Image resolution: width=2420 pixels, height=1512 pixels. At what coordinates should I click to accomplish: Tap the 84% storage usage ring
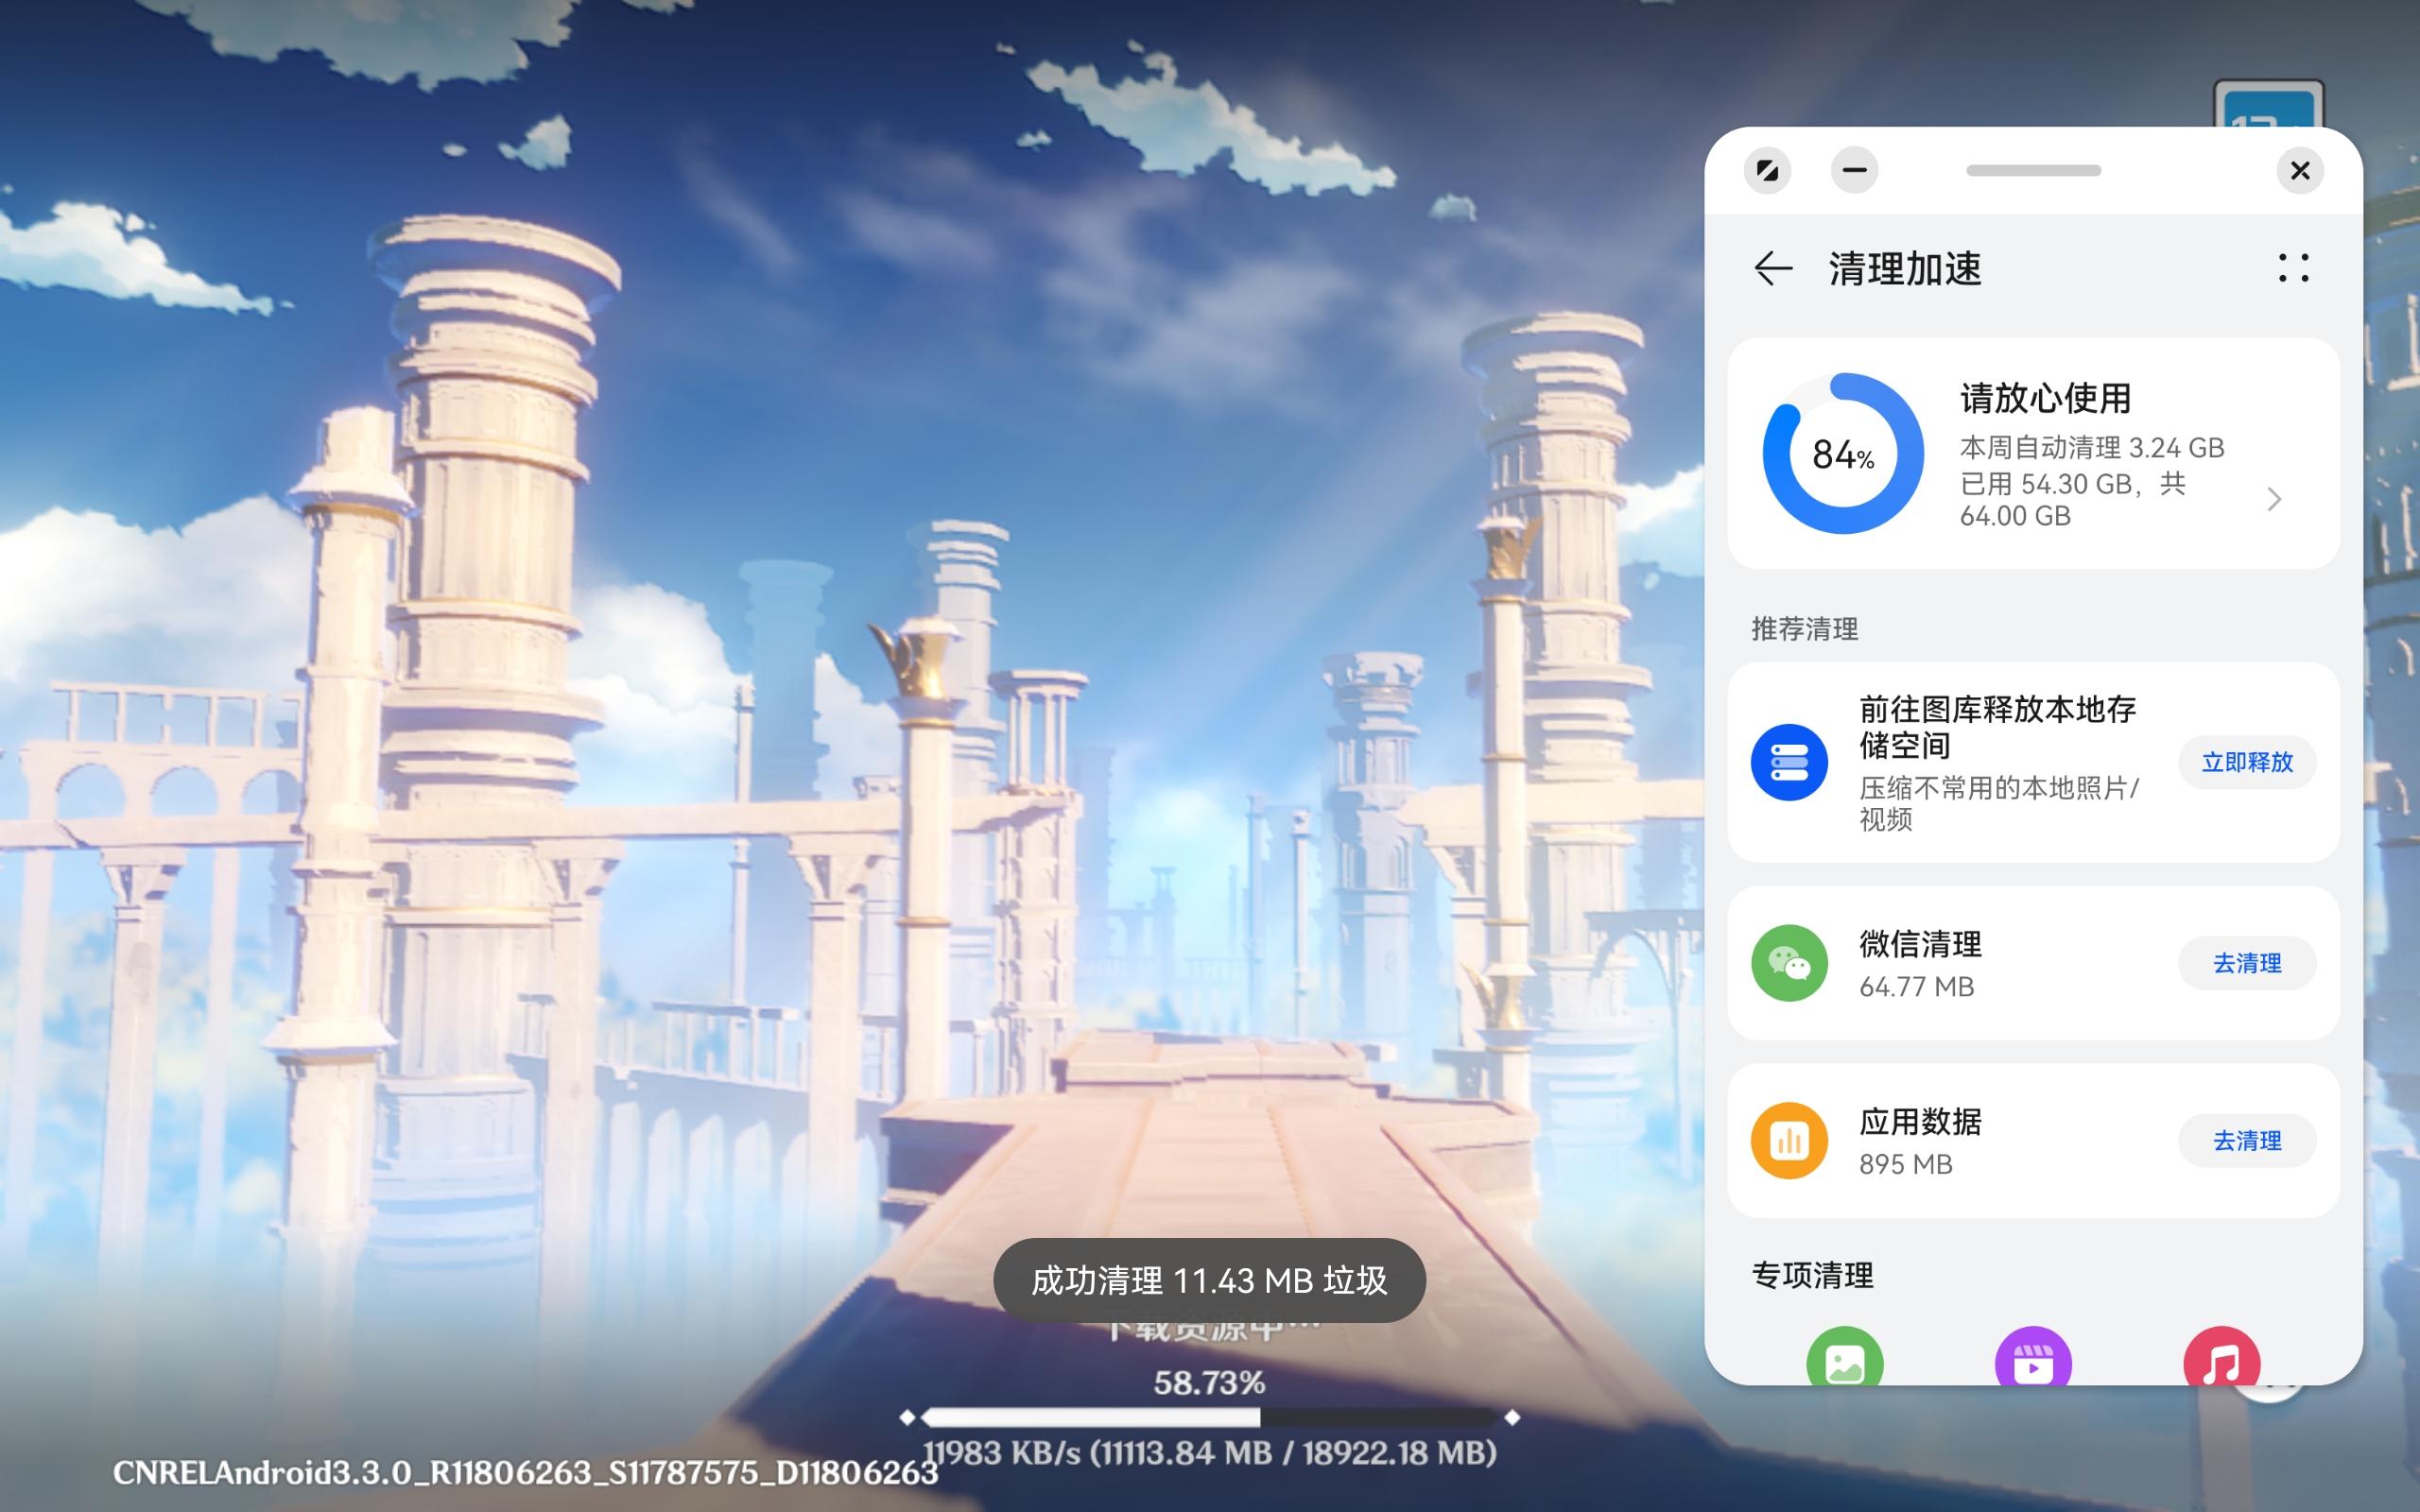coord(1843,454)
